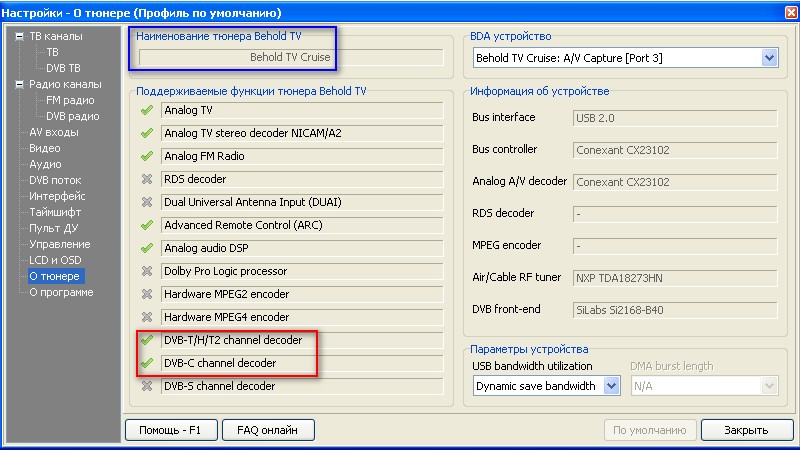Click the По умолчанию button
Image resolution: width=800 pixels, height=450 pixels.
[x=650, y=430]
